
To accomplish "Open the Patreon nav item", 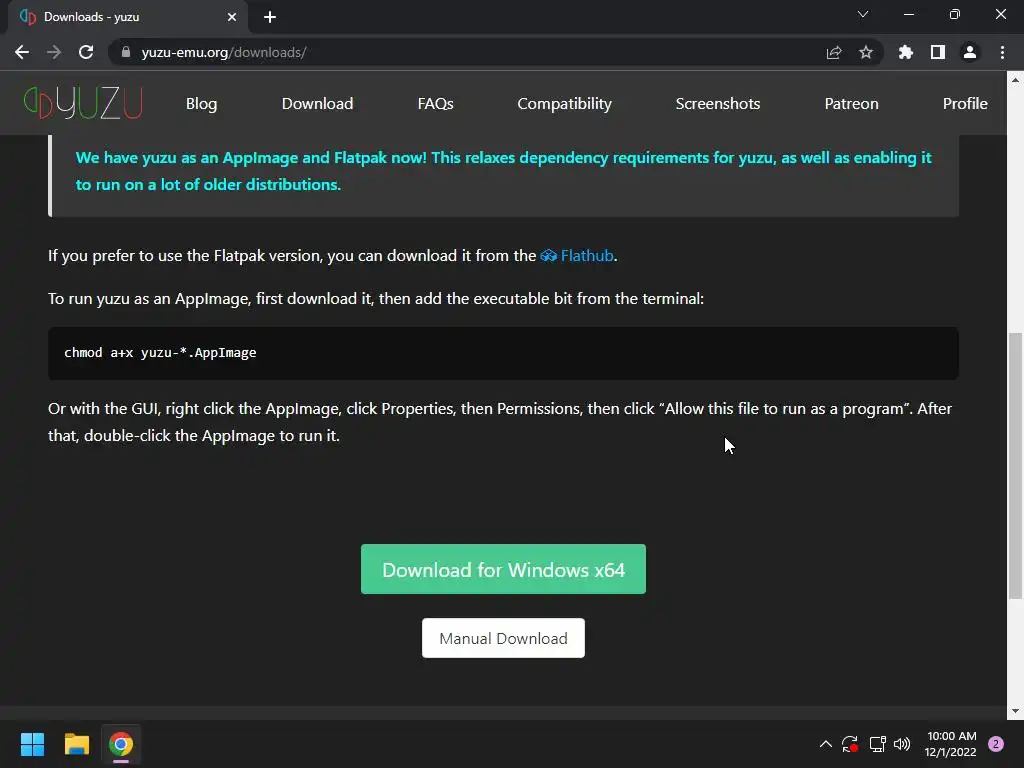I will tap(852, 103).
